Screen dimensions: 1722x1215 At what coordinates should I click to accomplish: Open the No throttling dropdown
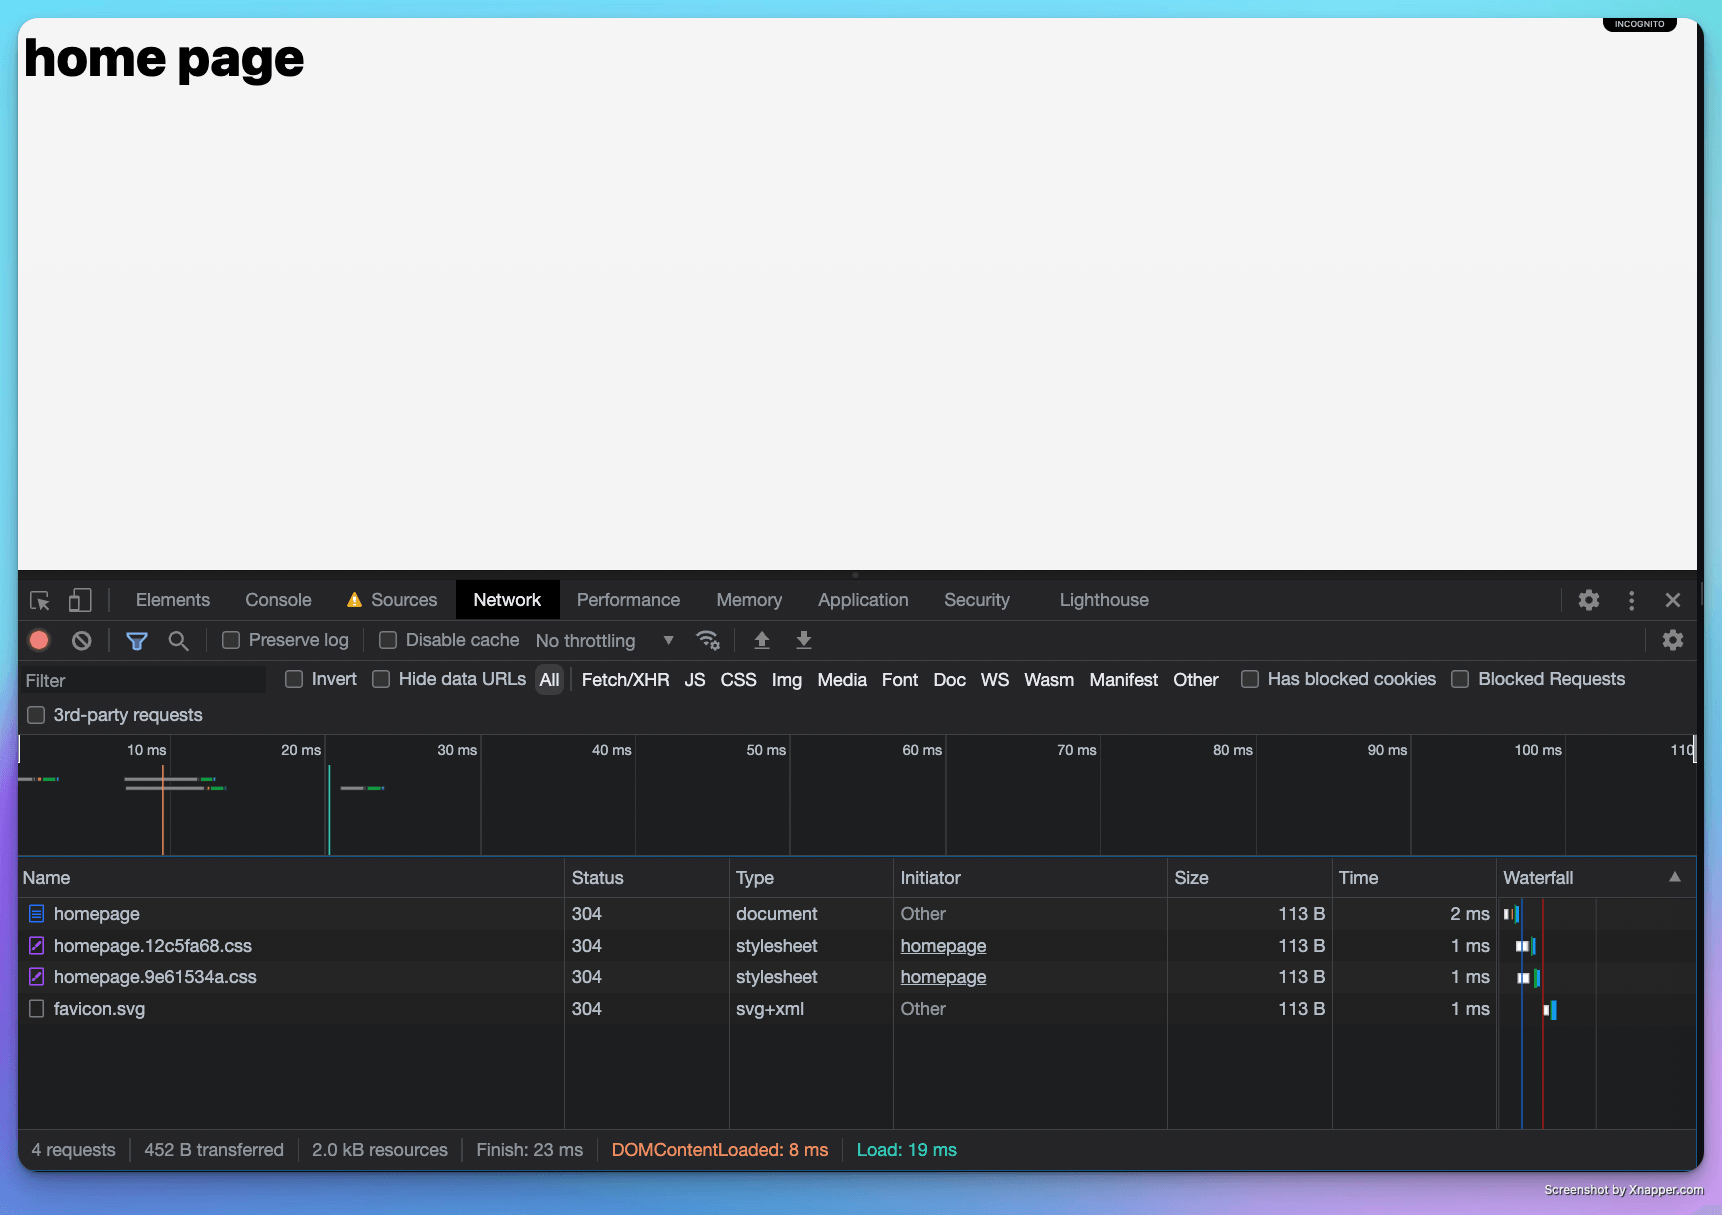tap(605, 640)
